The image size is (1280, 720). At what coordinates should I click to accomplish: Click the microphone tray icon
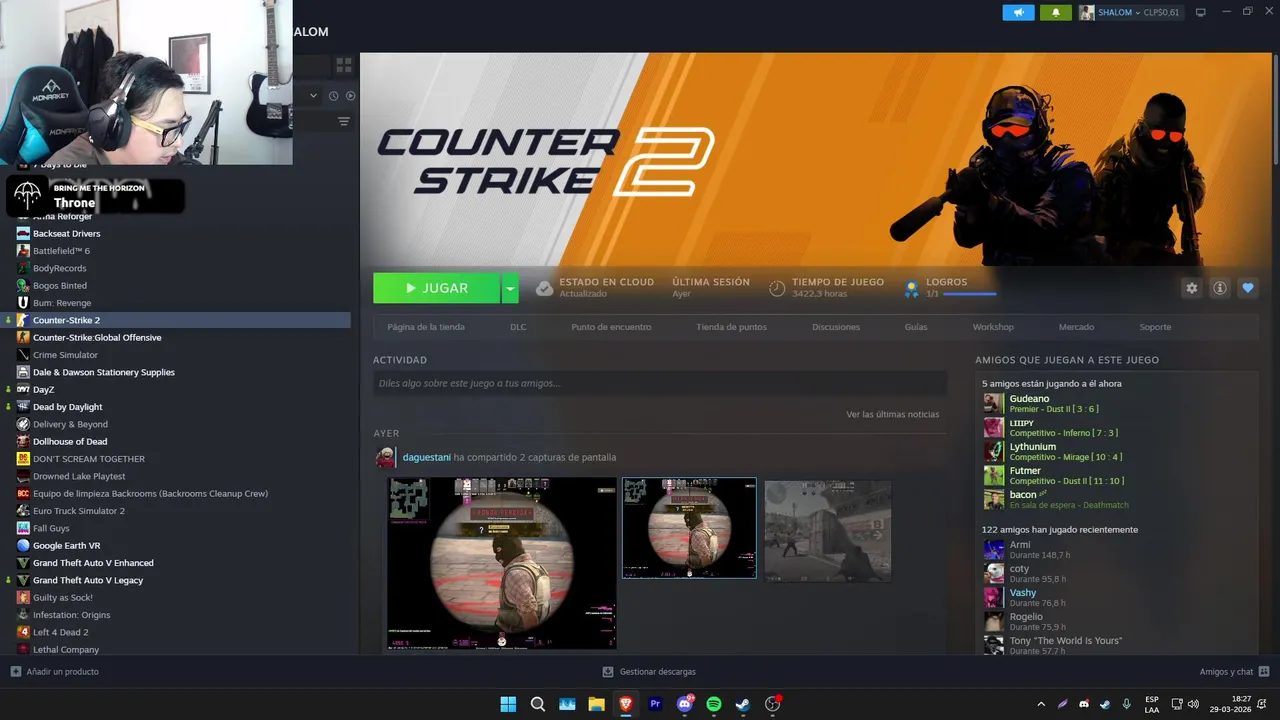[x=1127, y=704]
